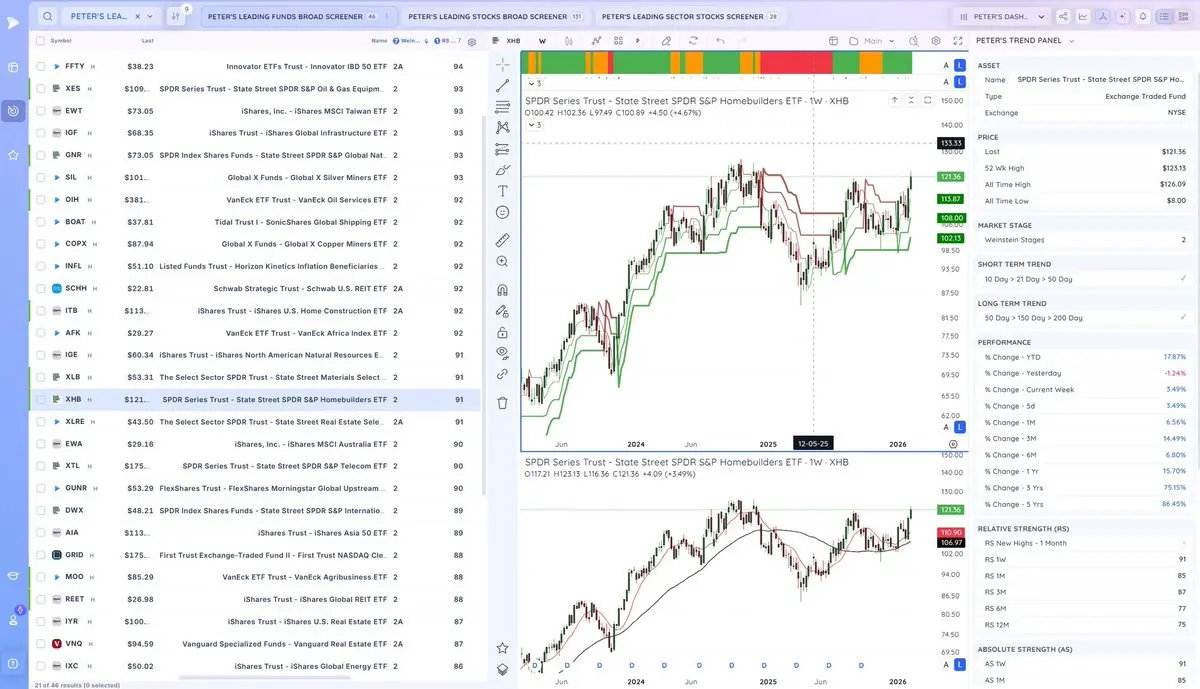Open the alerts bell icon
Image resolution: width=1200 pixels, height=689 pixels.
click(x=1142, y=16)
